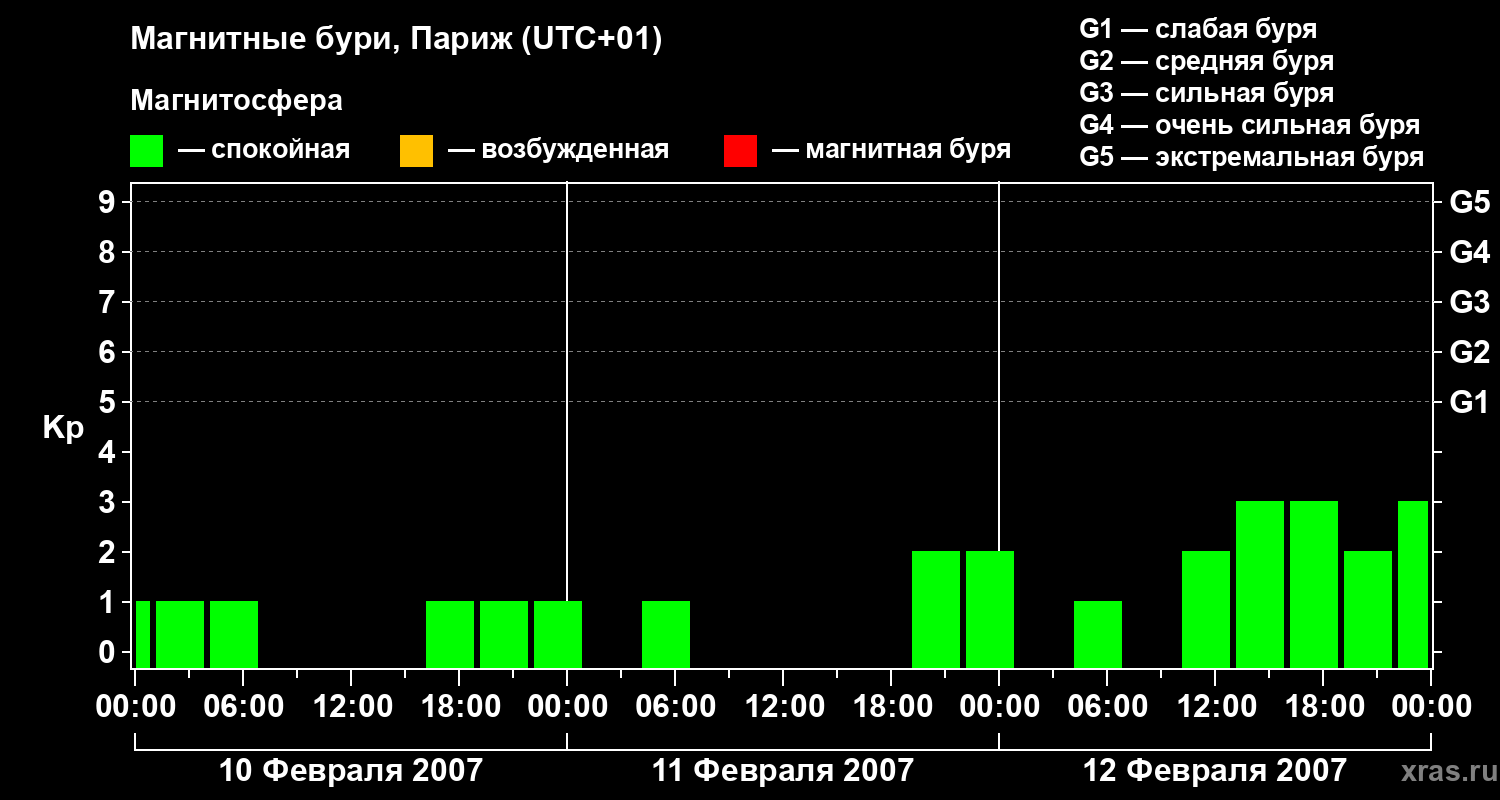1500x800 pixels.
Task: Click the red магнитная буря legend swatch
Action: 740,151
